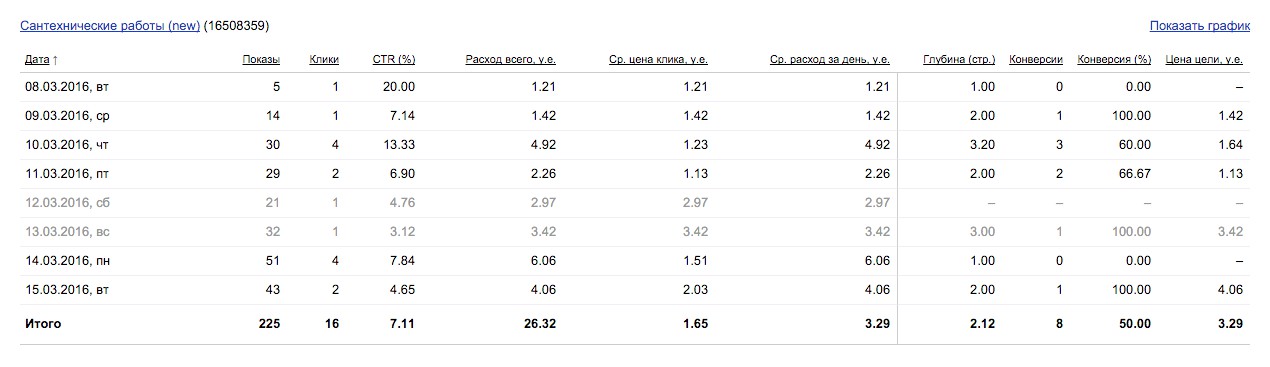Select the 08.03.2016, вт date row
Viewport: 1270px width, 367px height.
tap(635, 87)
